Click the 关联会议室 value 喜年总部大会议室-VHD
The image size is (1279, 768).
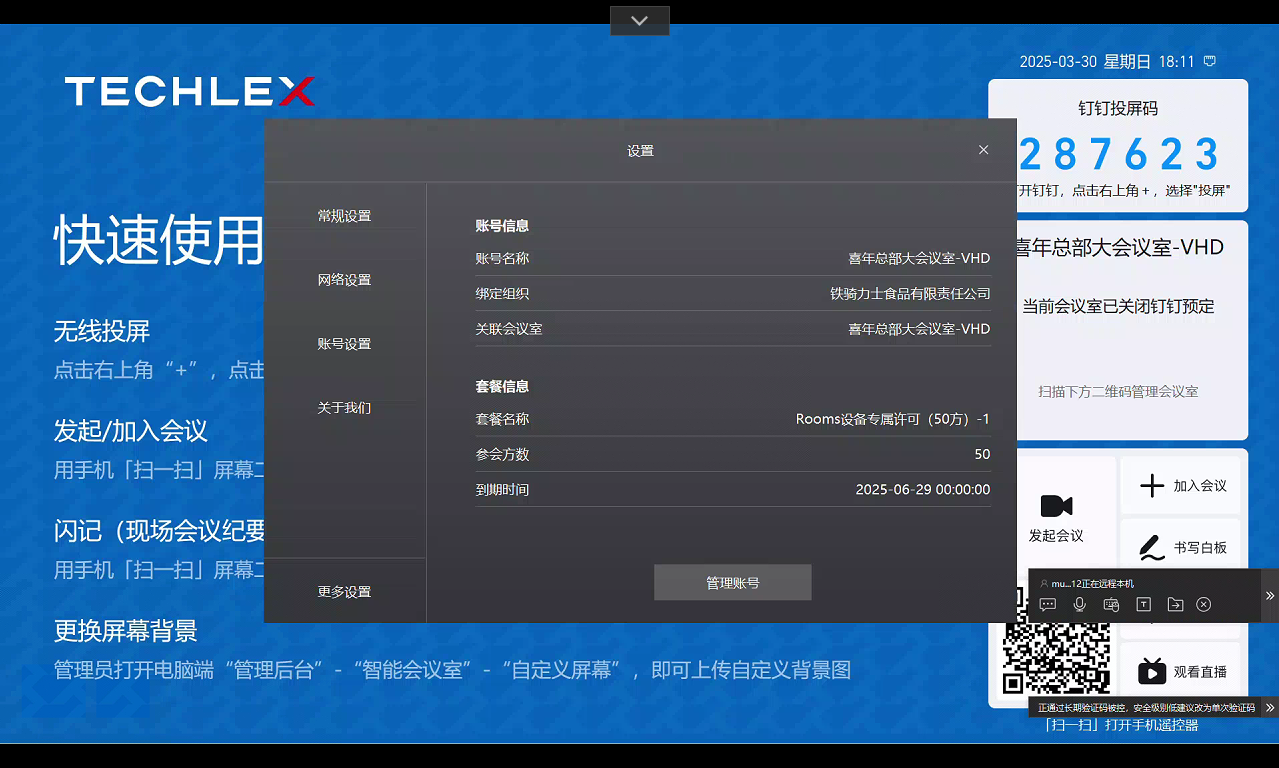(919, 329)
